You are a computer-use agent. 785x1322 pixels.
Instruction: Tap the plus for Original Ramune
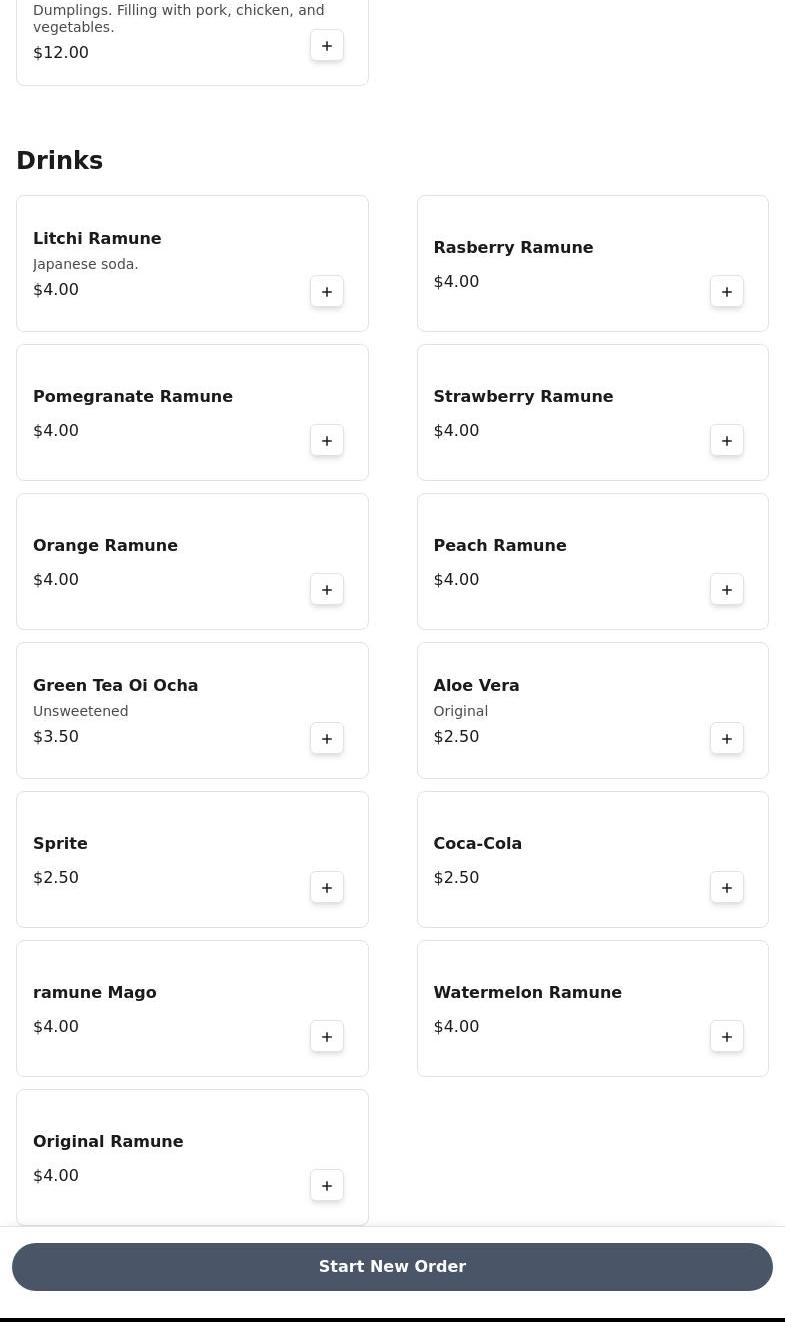(x=327, y=1186)
